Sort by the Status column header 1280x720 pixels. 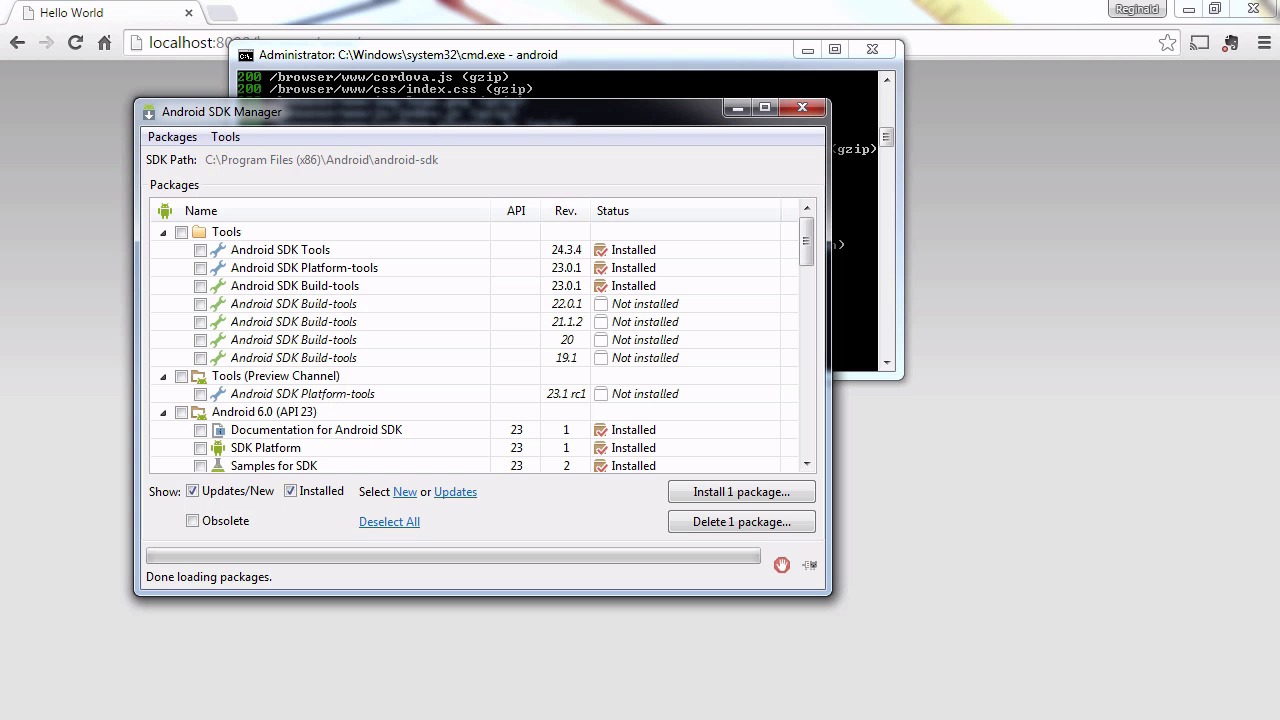click(686, 211)
